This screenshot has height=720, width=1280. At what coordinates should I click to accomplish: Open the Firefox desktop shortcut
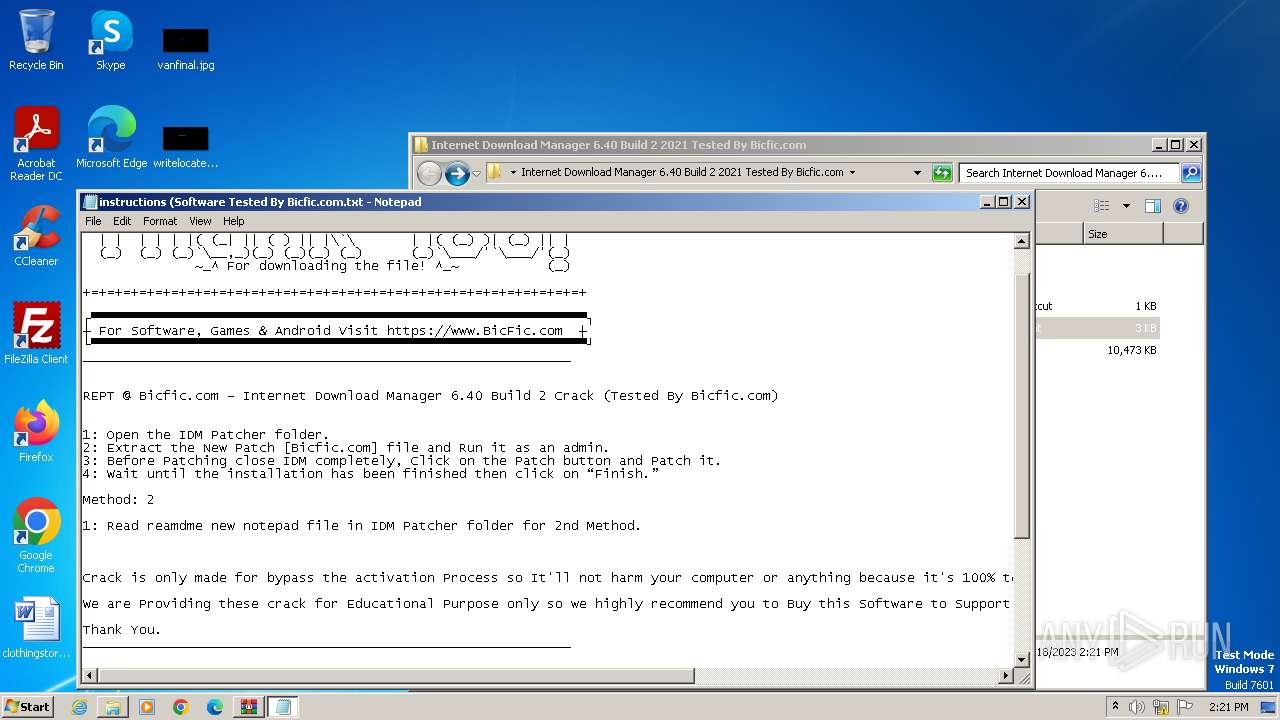[x=36, y=431]
